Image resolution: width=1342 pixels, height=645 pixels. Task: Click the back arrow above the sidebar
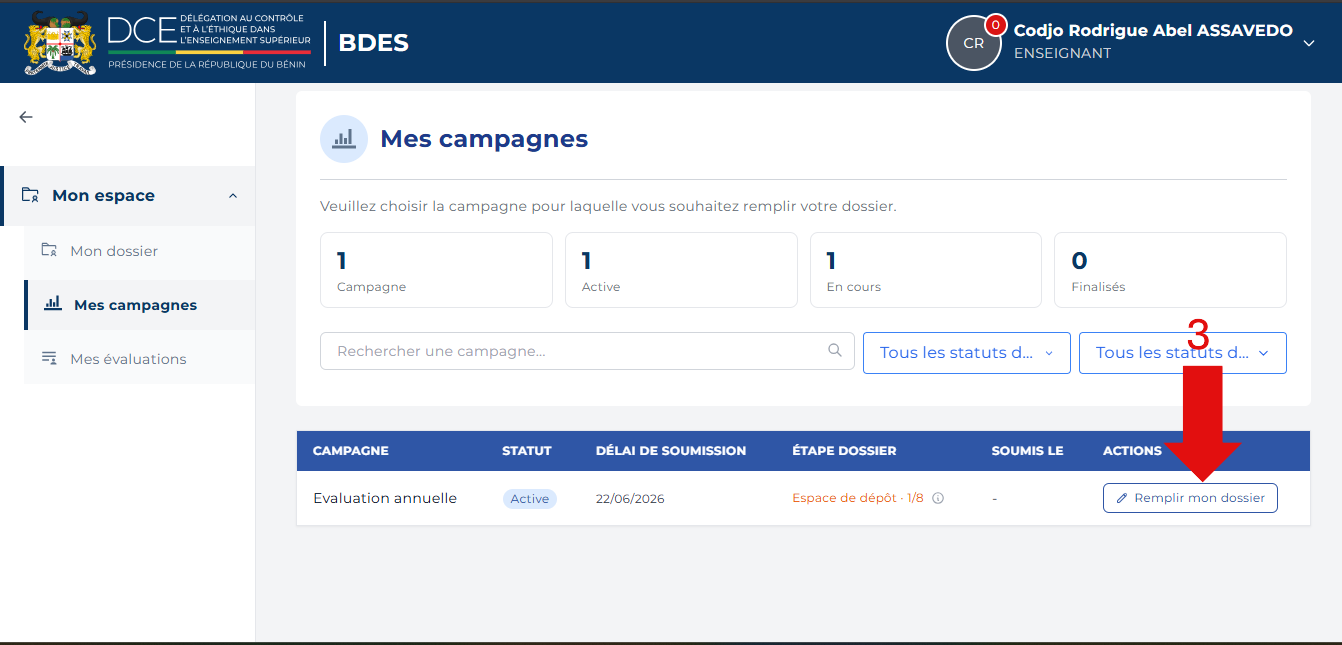click(x=26, y=117)
